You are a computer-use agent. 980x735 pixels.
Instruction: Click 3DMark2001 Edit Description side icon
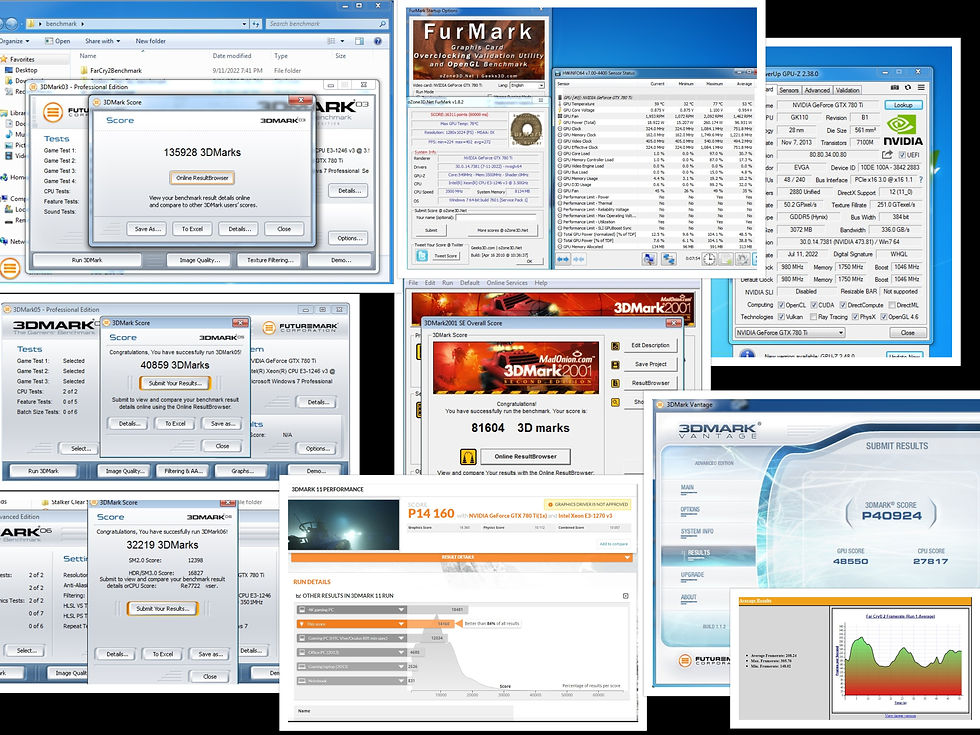coord(615,346)
